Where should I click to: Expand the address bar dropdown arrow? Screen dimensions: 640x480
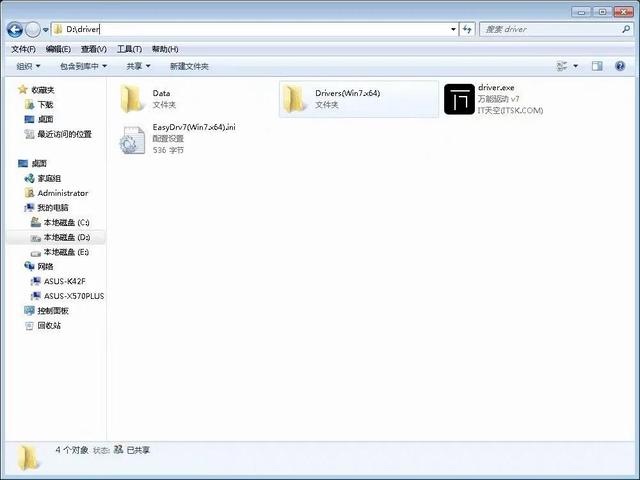453,29
